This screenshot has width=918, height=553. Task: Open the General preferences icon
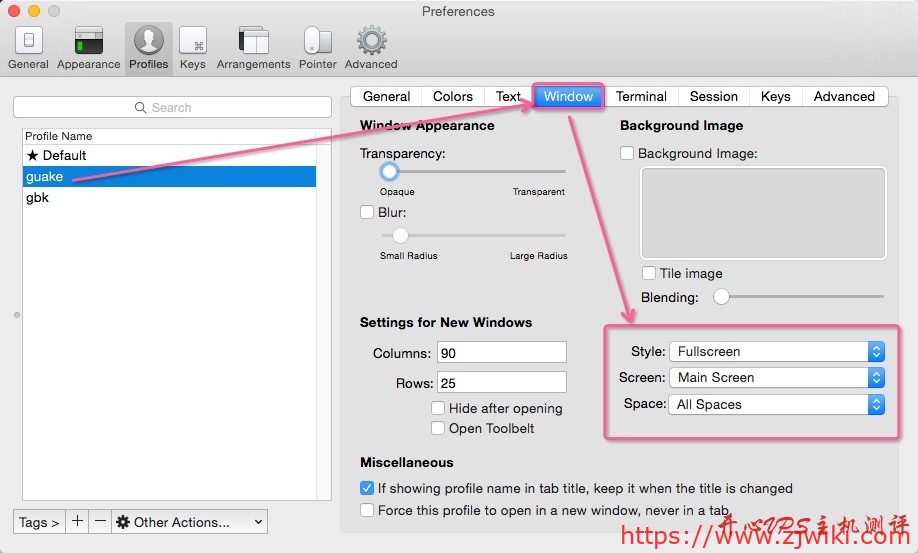(28, 47)
